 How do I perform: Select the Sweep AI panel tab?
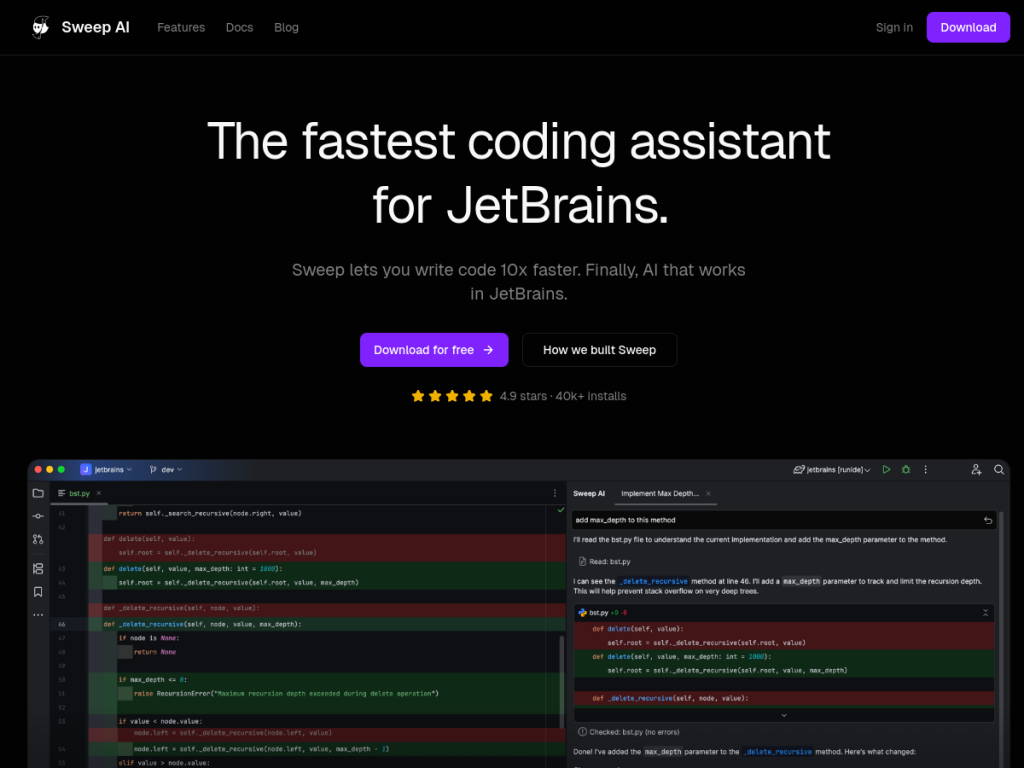pos(589,494)
